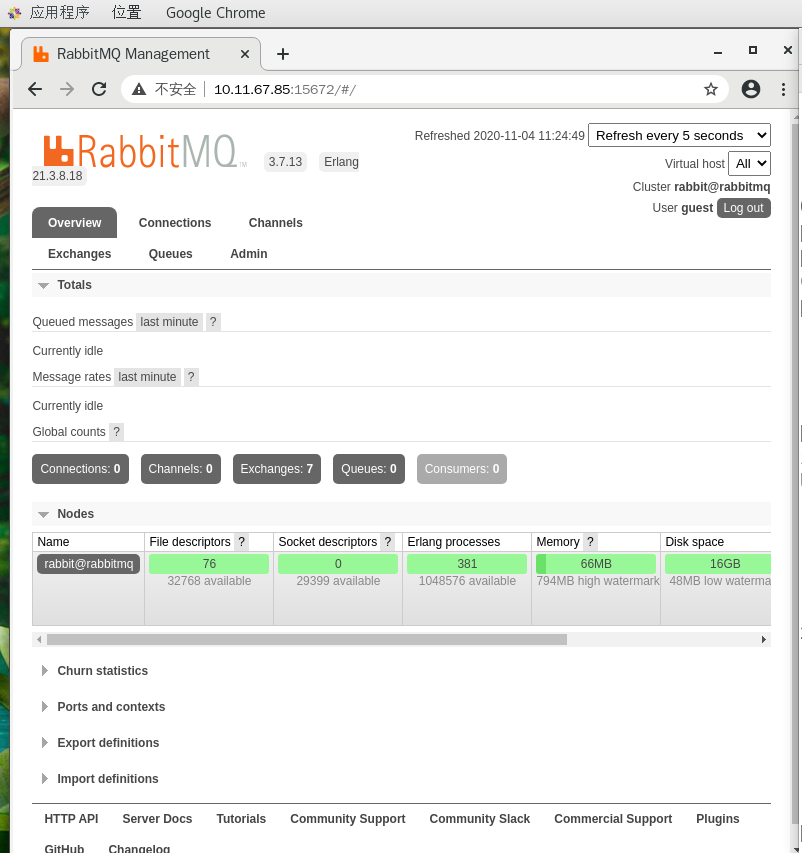Screen dimensions: 802x853
Task: Open the 位置 menu
Action: [x=126, y=13]
